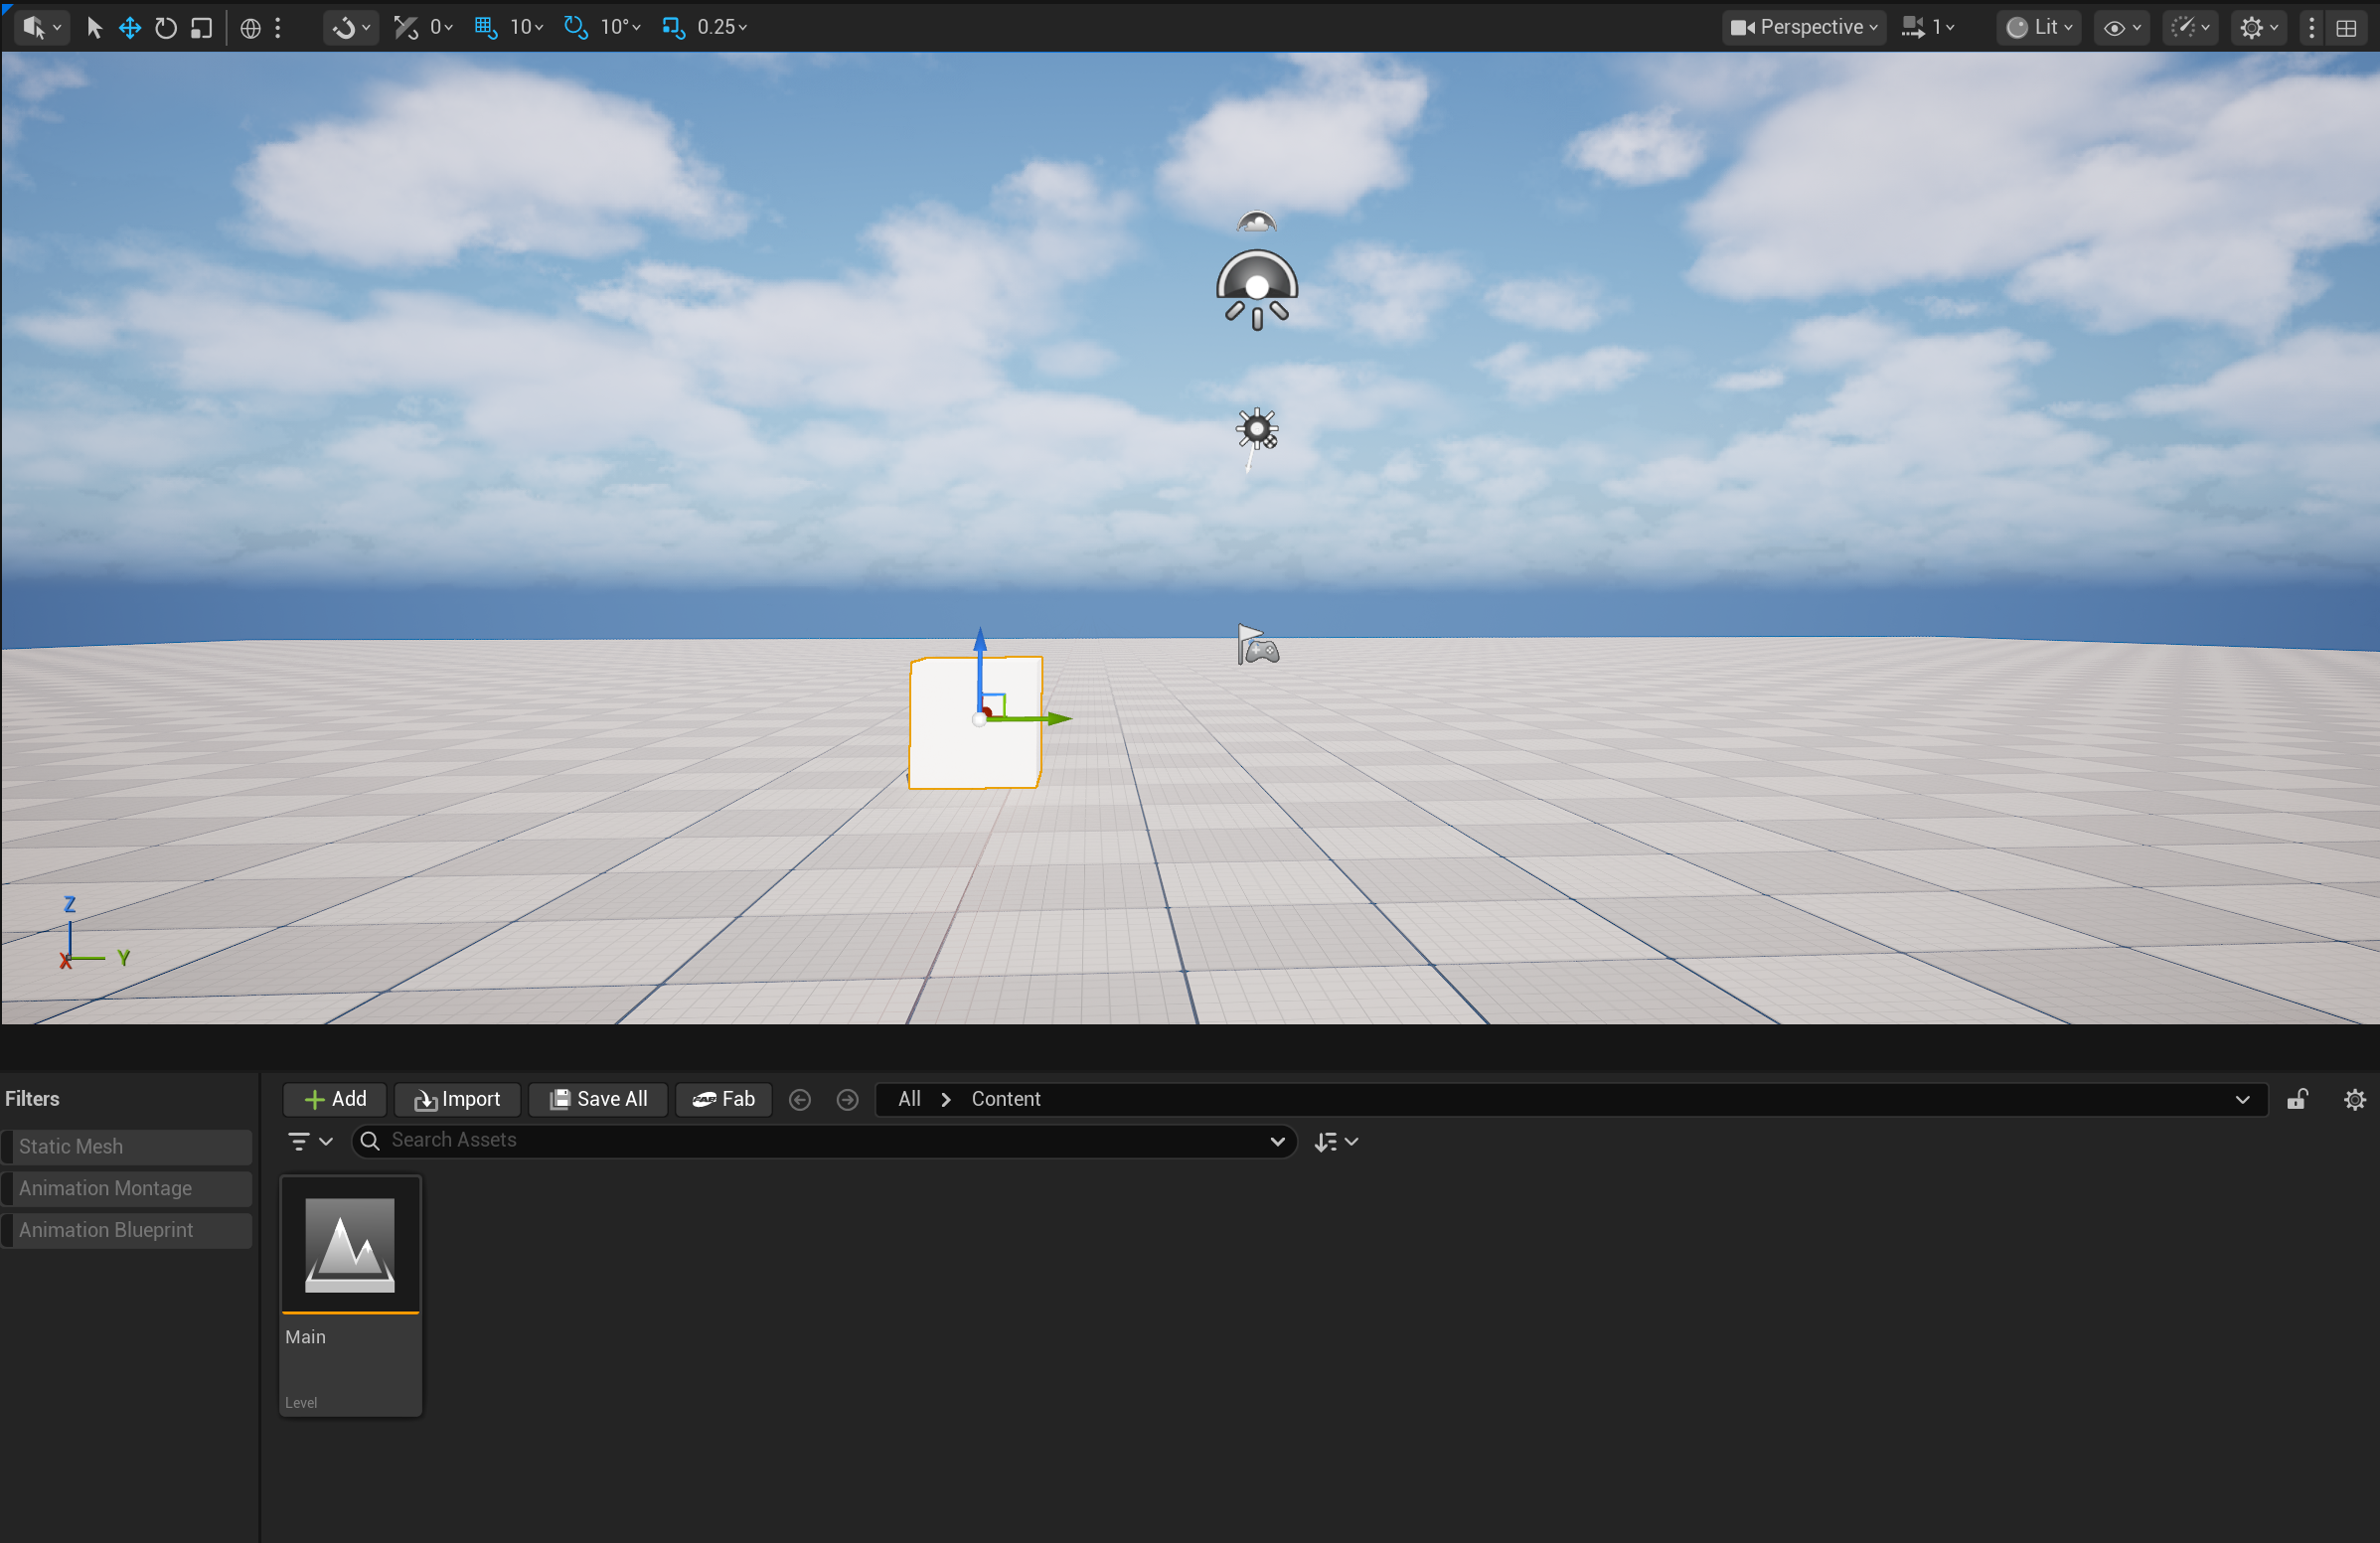Activate the select objects arrow tool
Screen dimensions: 2380x1543
tap(95, 27)
